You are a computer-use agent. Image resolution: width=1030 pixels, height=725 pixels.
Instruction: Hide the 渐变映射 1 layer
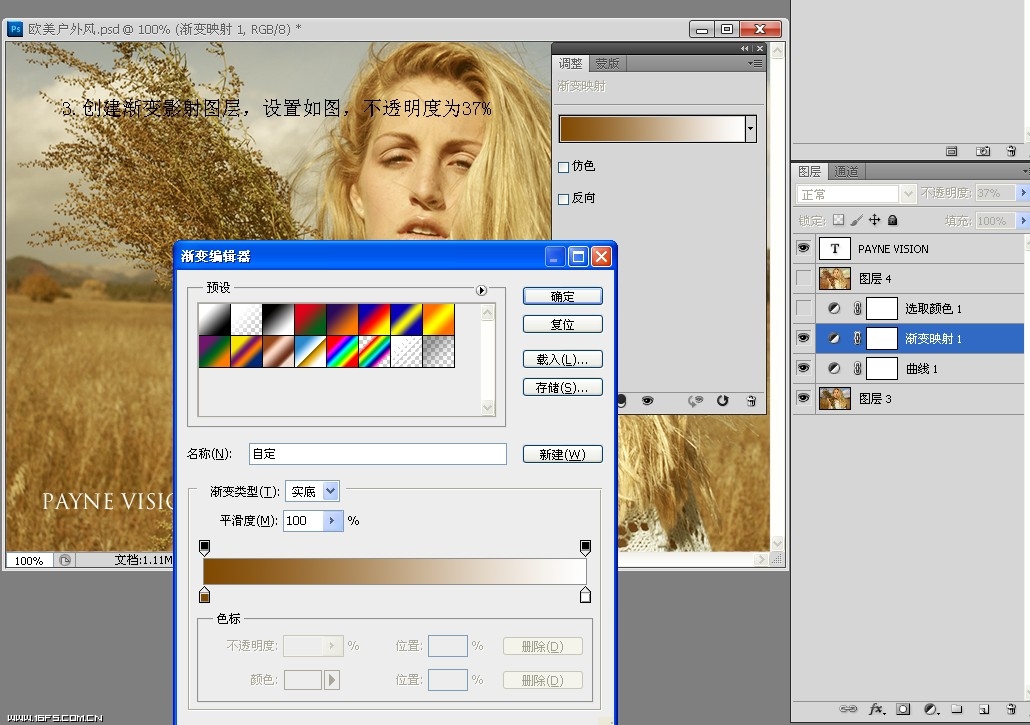point(803,338)
